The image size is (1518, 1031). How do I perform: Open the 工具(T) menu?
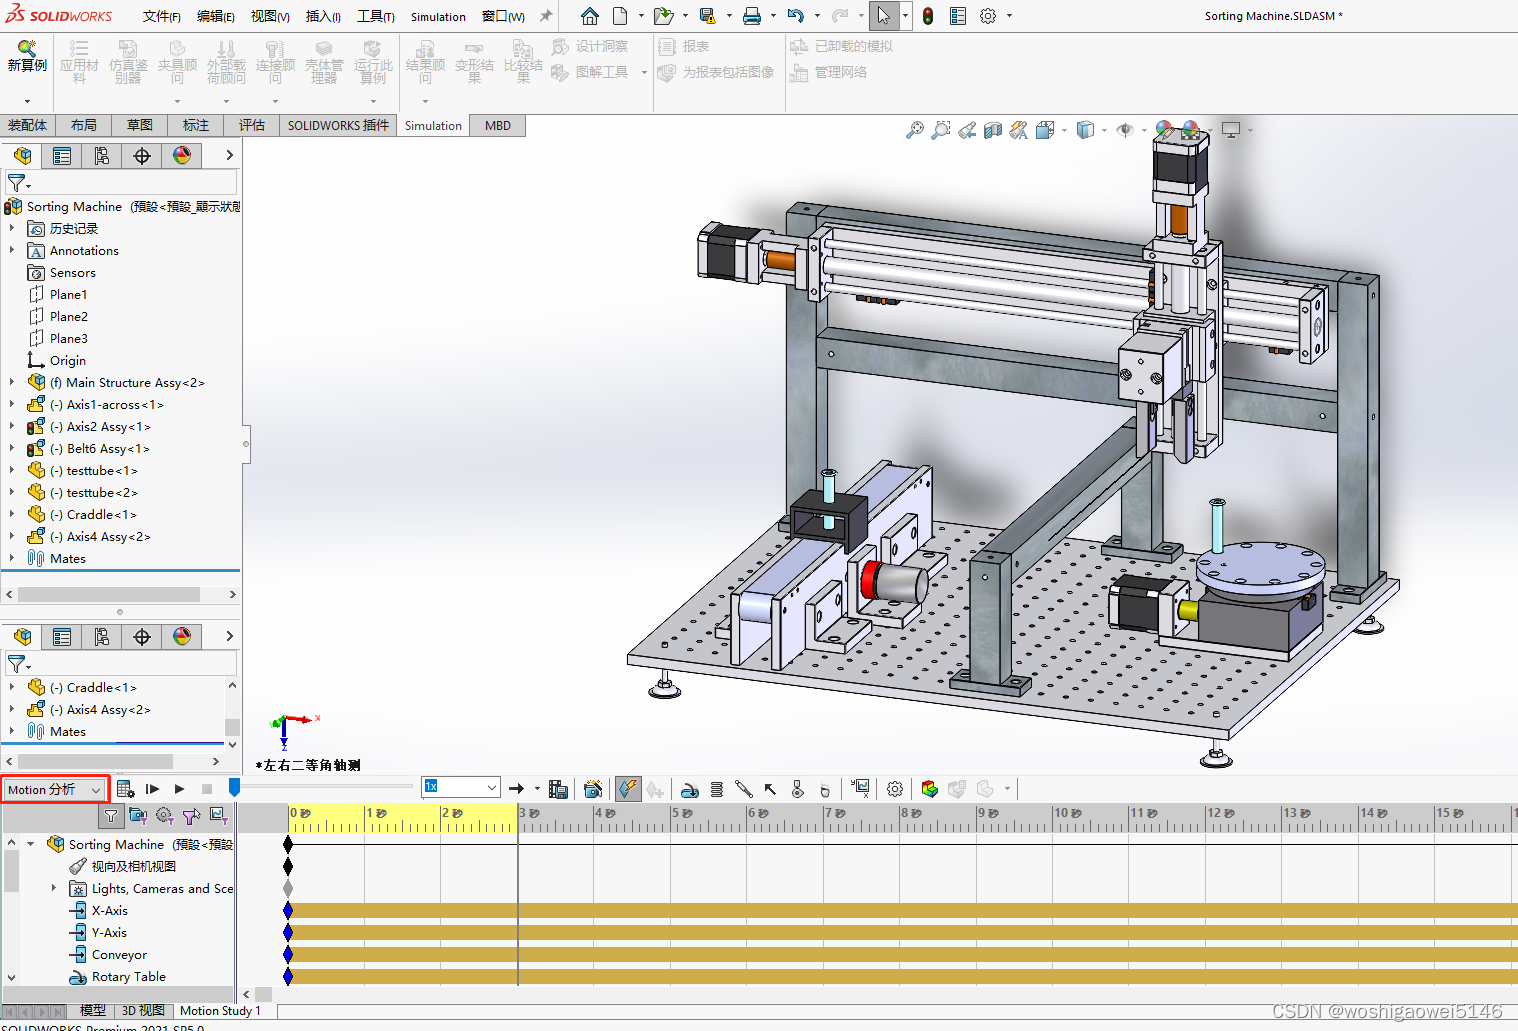(376, 16)
